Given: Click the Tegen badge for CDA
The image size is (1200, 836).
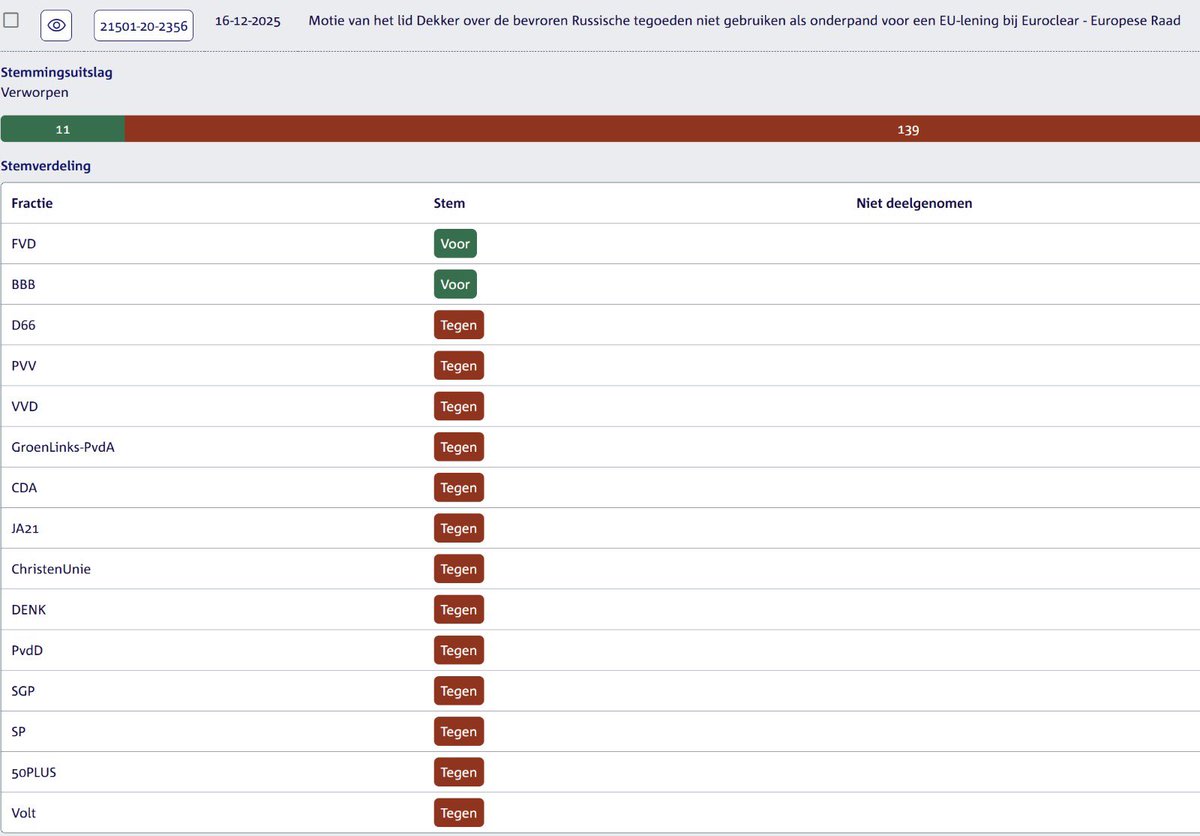Looking at the screenshot, I should [x=459, y=488].
